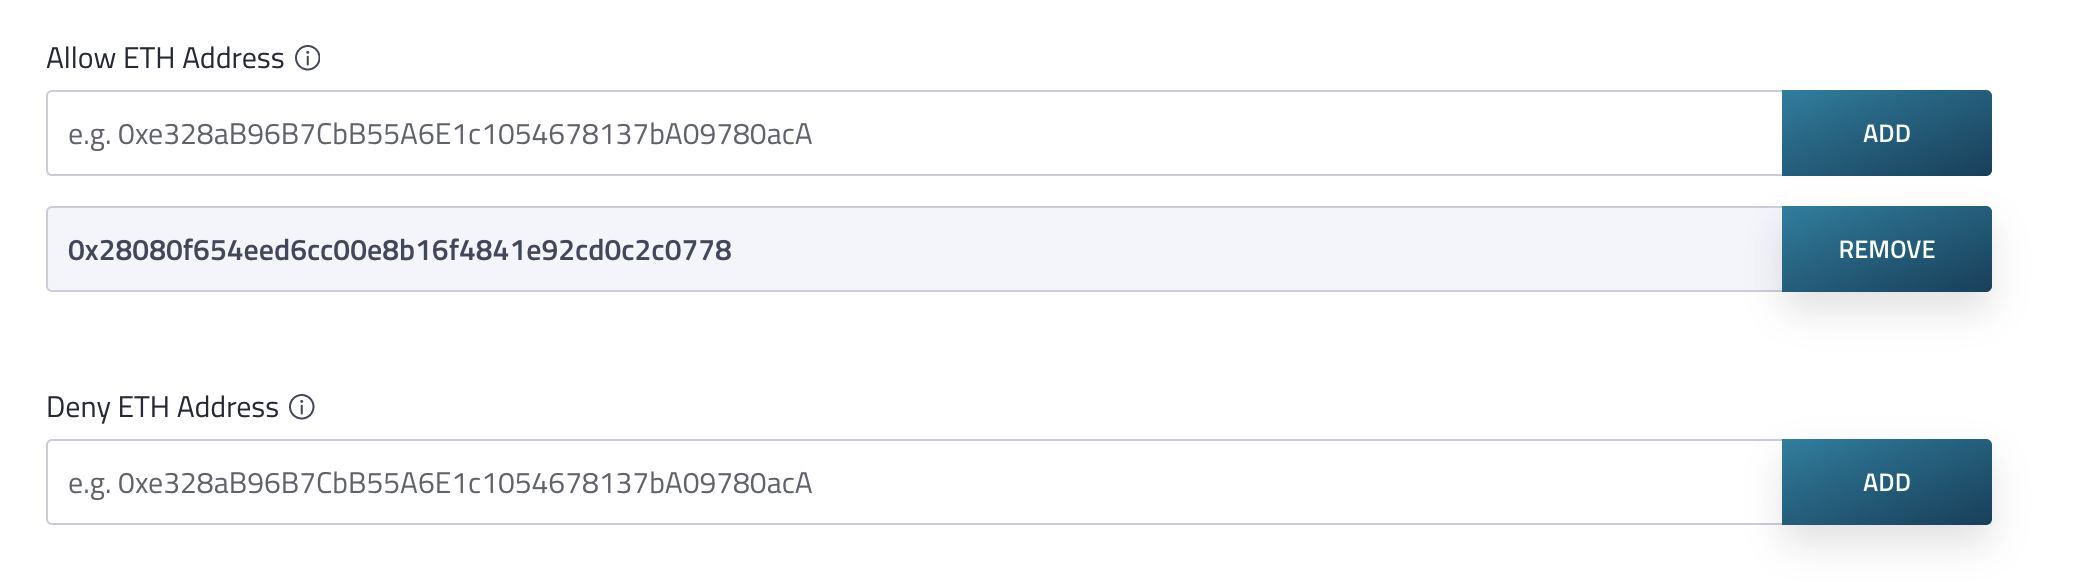The width and height of the screenshot is (2090, 582).
Task: Show the Allow ETH Address help tooltip icon
Action: [308, 58]
